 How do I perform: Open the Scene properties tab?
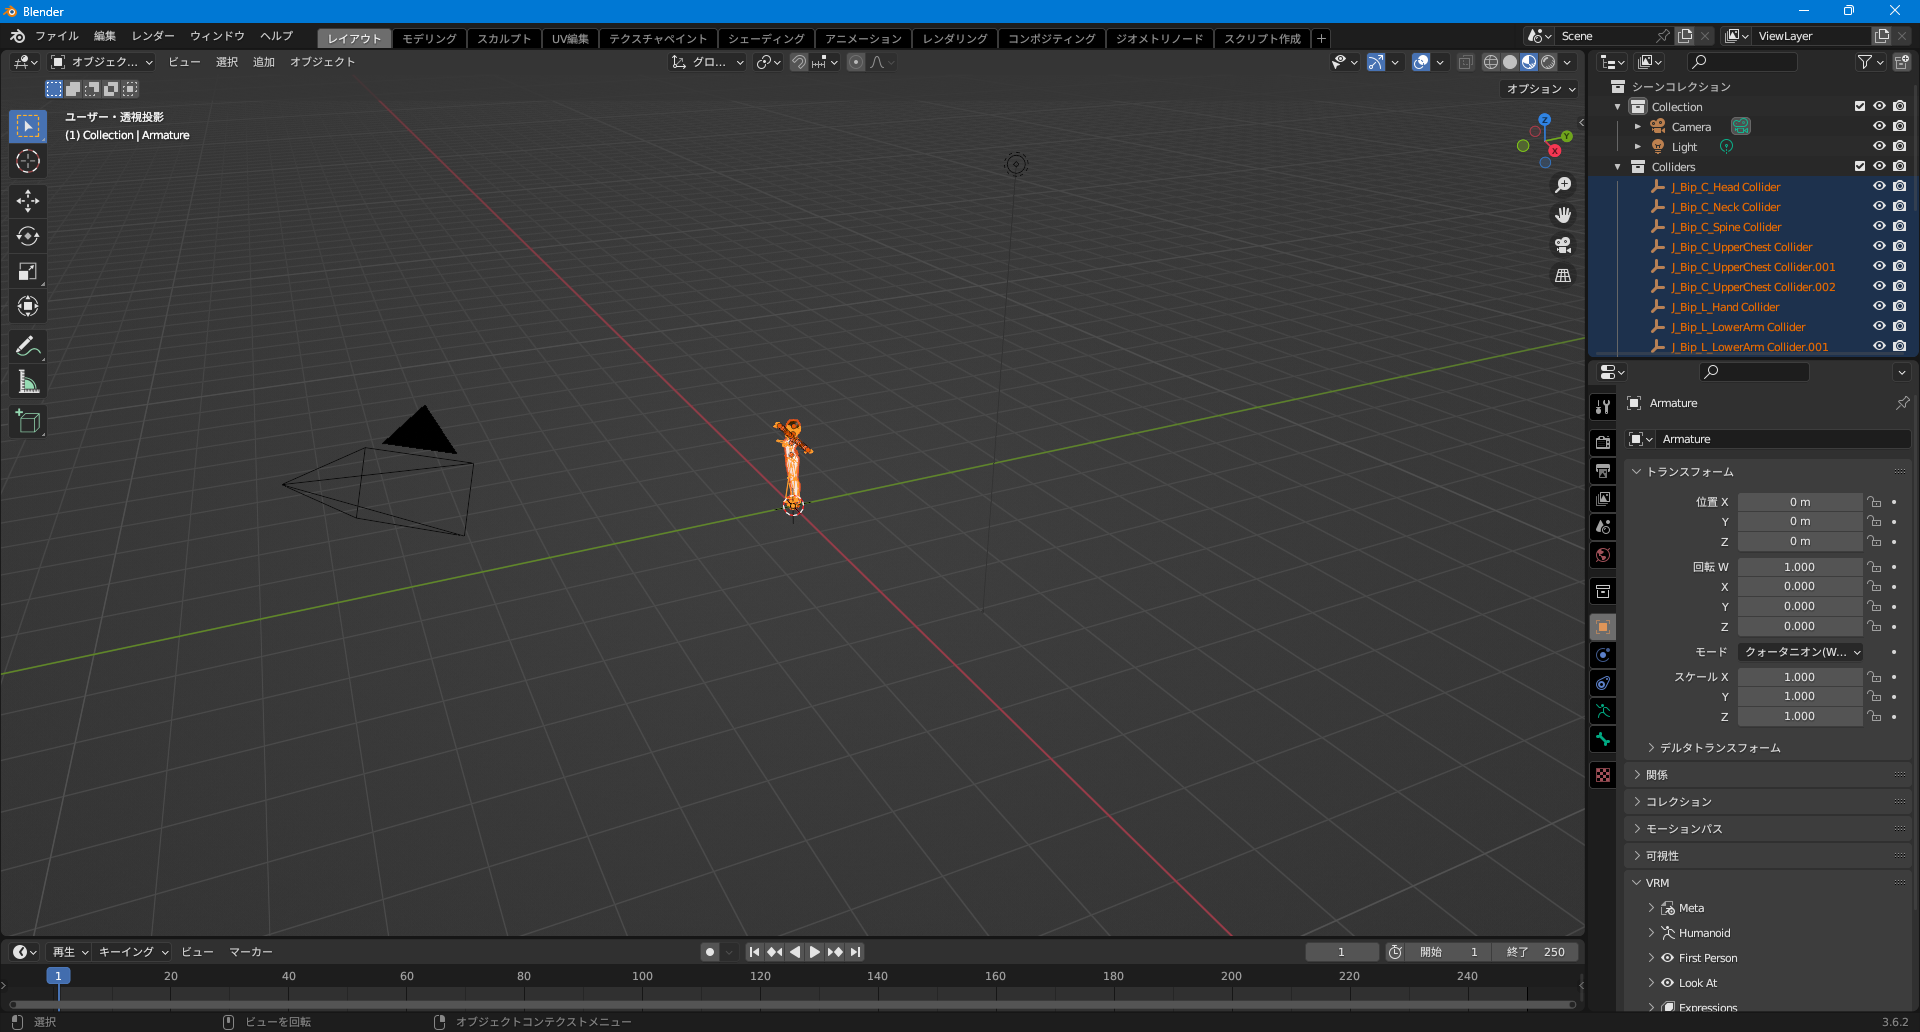click(1603, 527)
